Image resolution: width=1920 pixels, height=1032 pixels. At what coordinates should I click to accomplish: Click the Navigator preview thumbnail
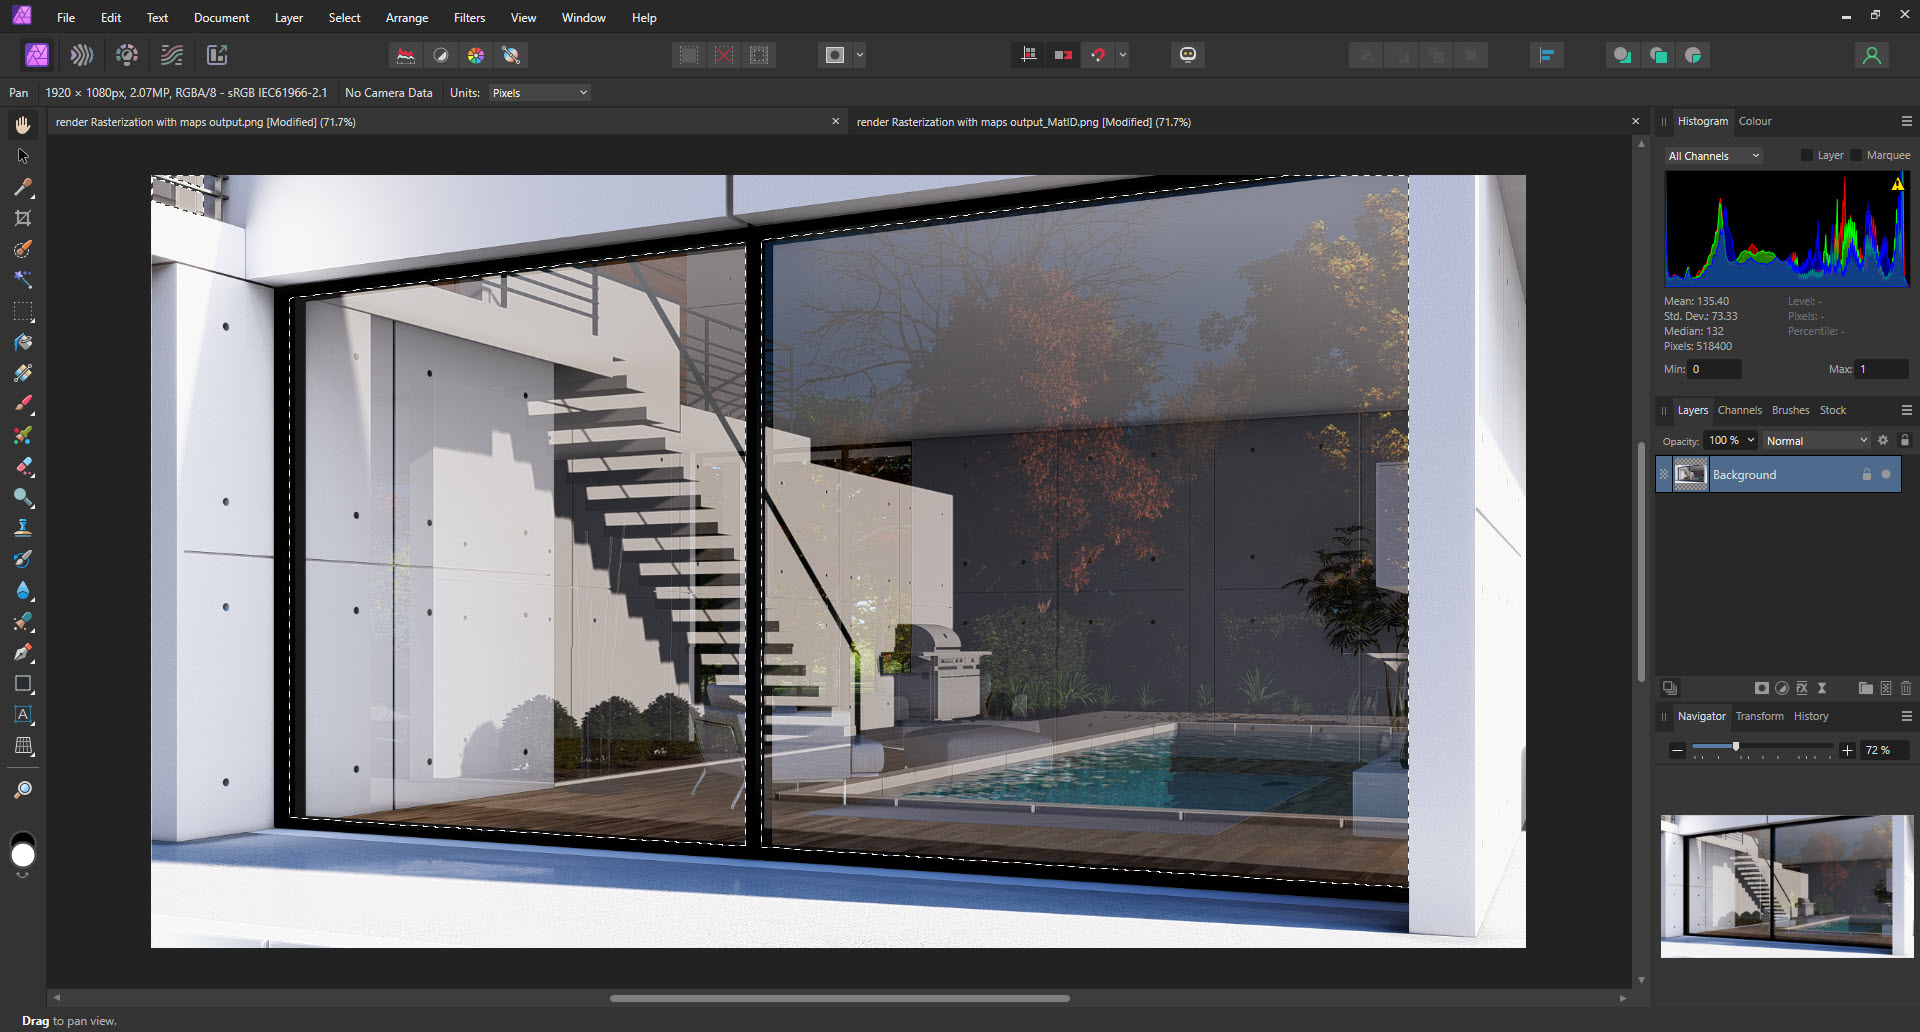click(1786, 886)
